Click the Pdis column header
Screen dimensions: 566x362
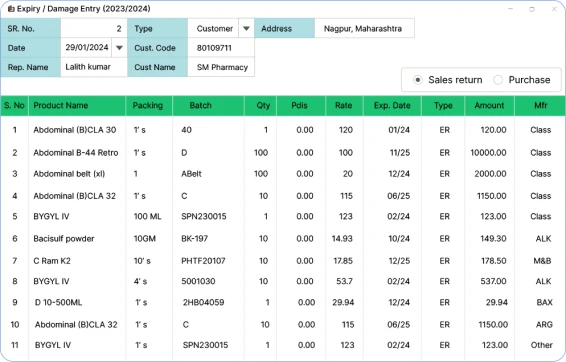point(301,105)
